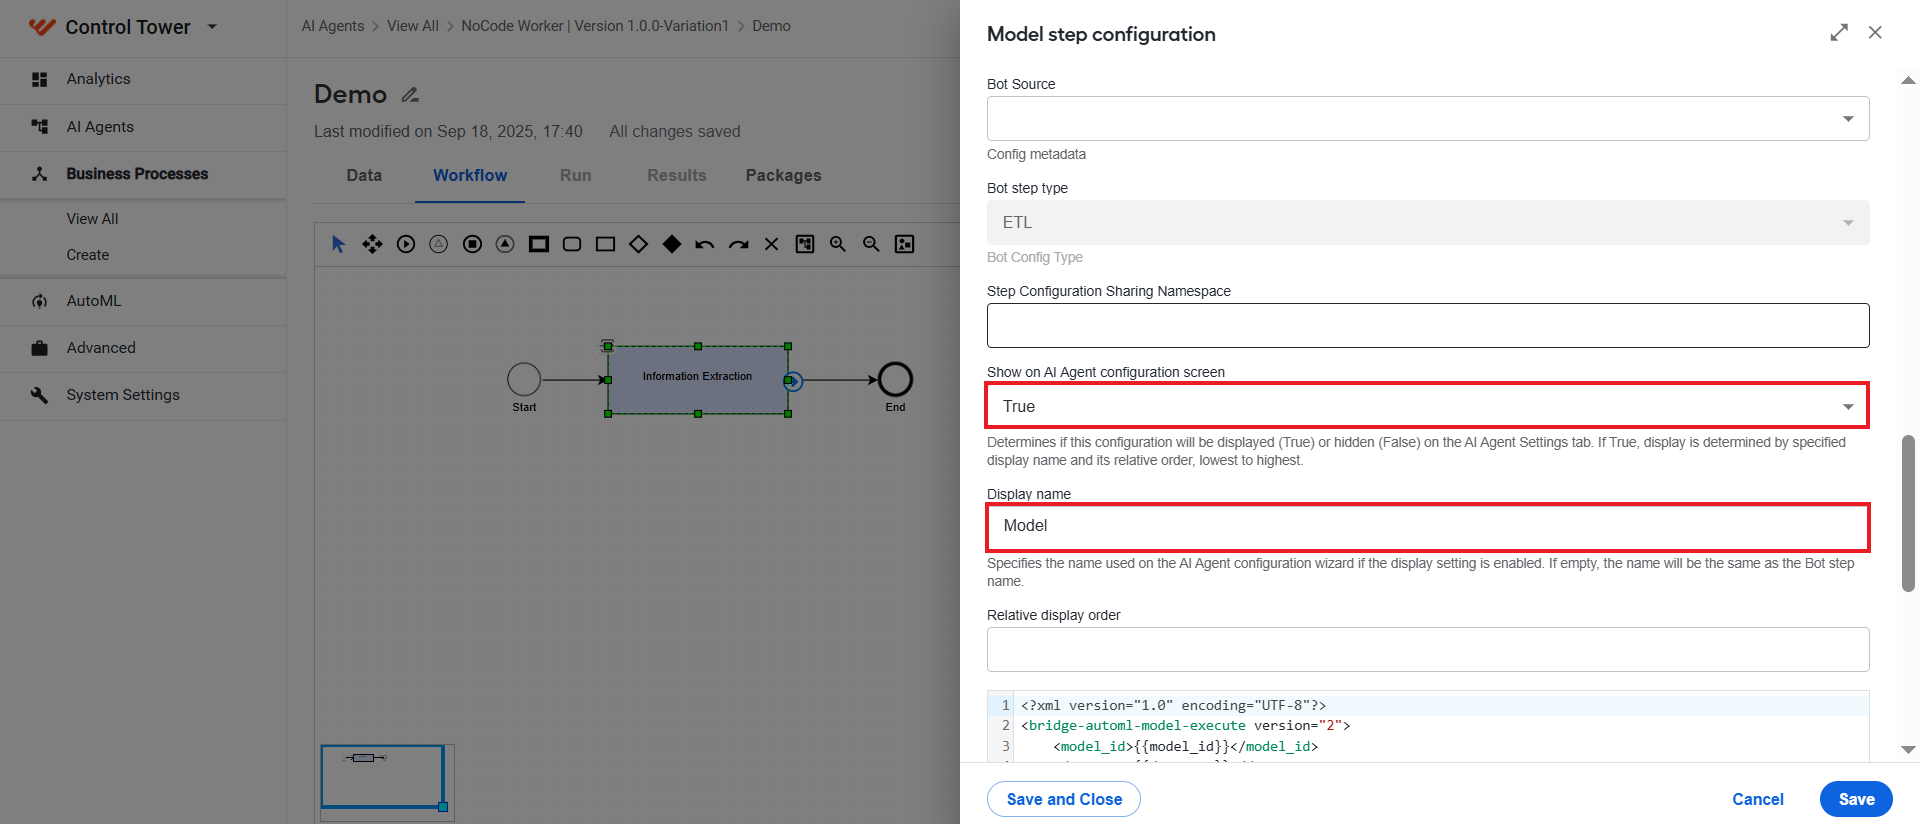Image resolution: width=1920 pixels, height=824 pixels.
Task: Zoom in on the workflow canvas
Action: coord(838,244)
